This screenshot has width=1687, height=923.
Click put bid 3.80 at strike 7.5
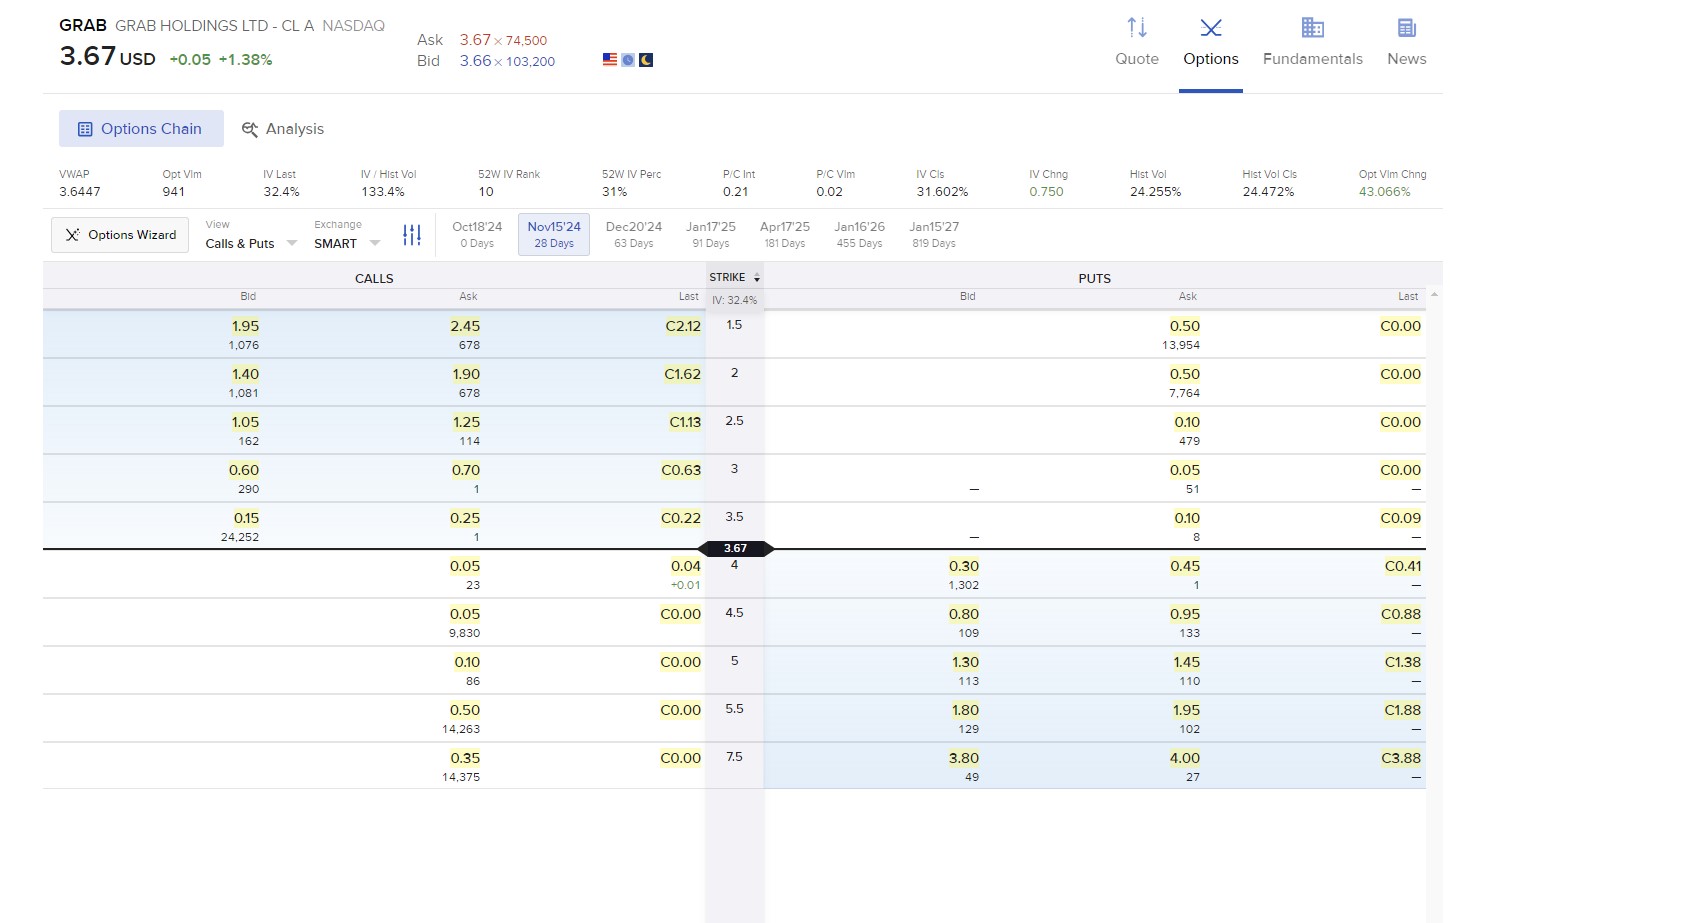(x=964, y=758)
